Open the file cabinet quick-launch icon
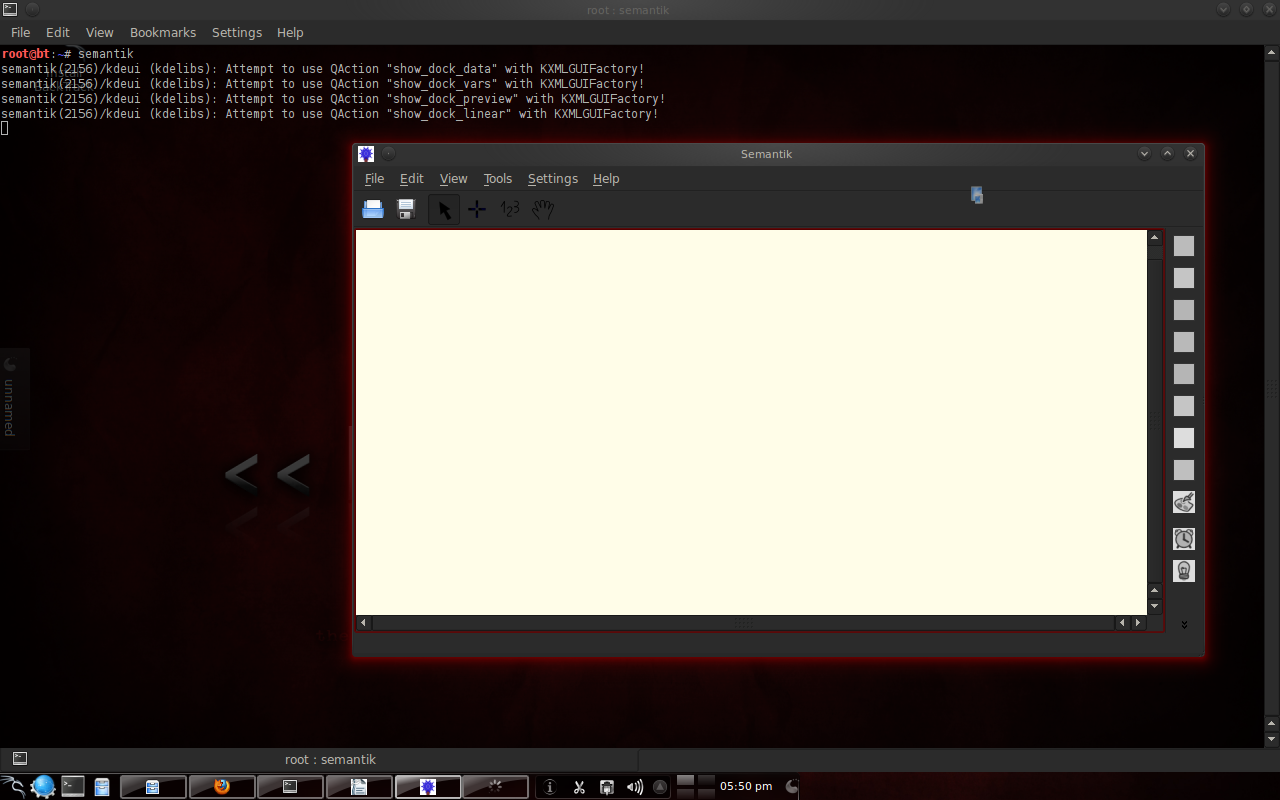Image resolution: width=1280 pixels, height=800 pixels. (102, 787)
